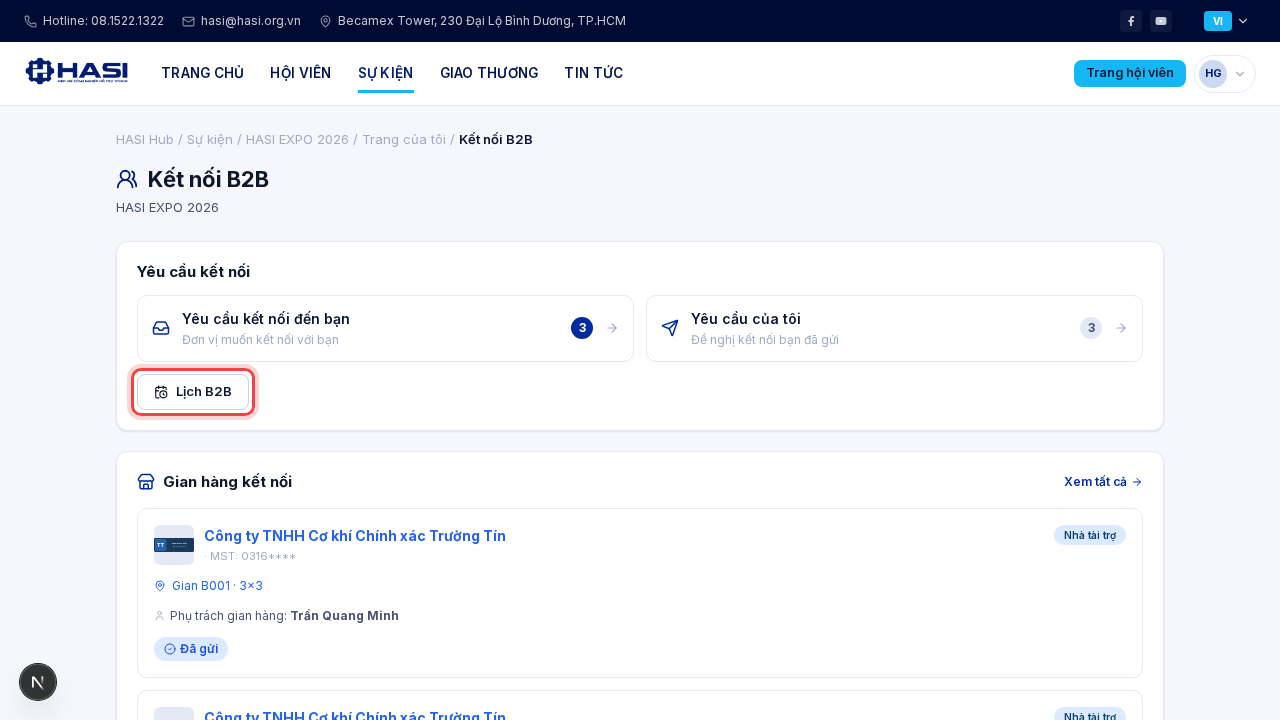Click the Gian B001 · 3×3 booth text
1280x720 pixels.
[x=217, y=586]
